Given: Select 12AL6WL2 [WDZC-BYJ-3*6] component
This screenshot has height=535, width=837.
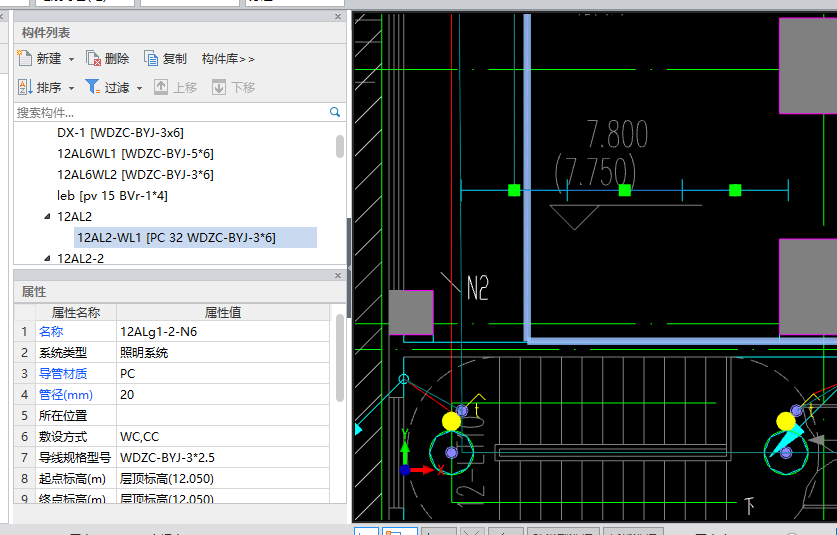Looking at the screenshot, I should click(x=136, y=175).
